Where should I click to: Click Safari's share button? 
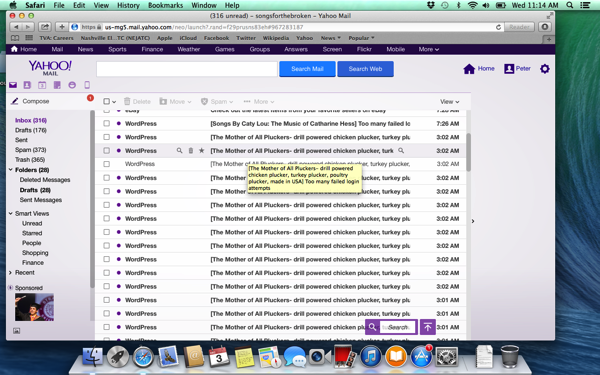coord(45,27)
